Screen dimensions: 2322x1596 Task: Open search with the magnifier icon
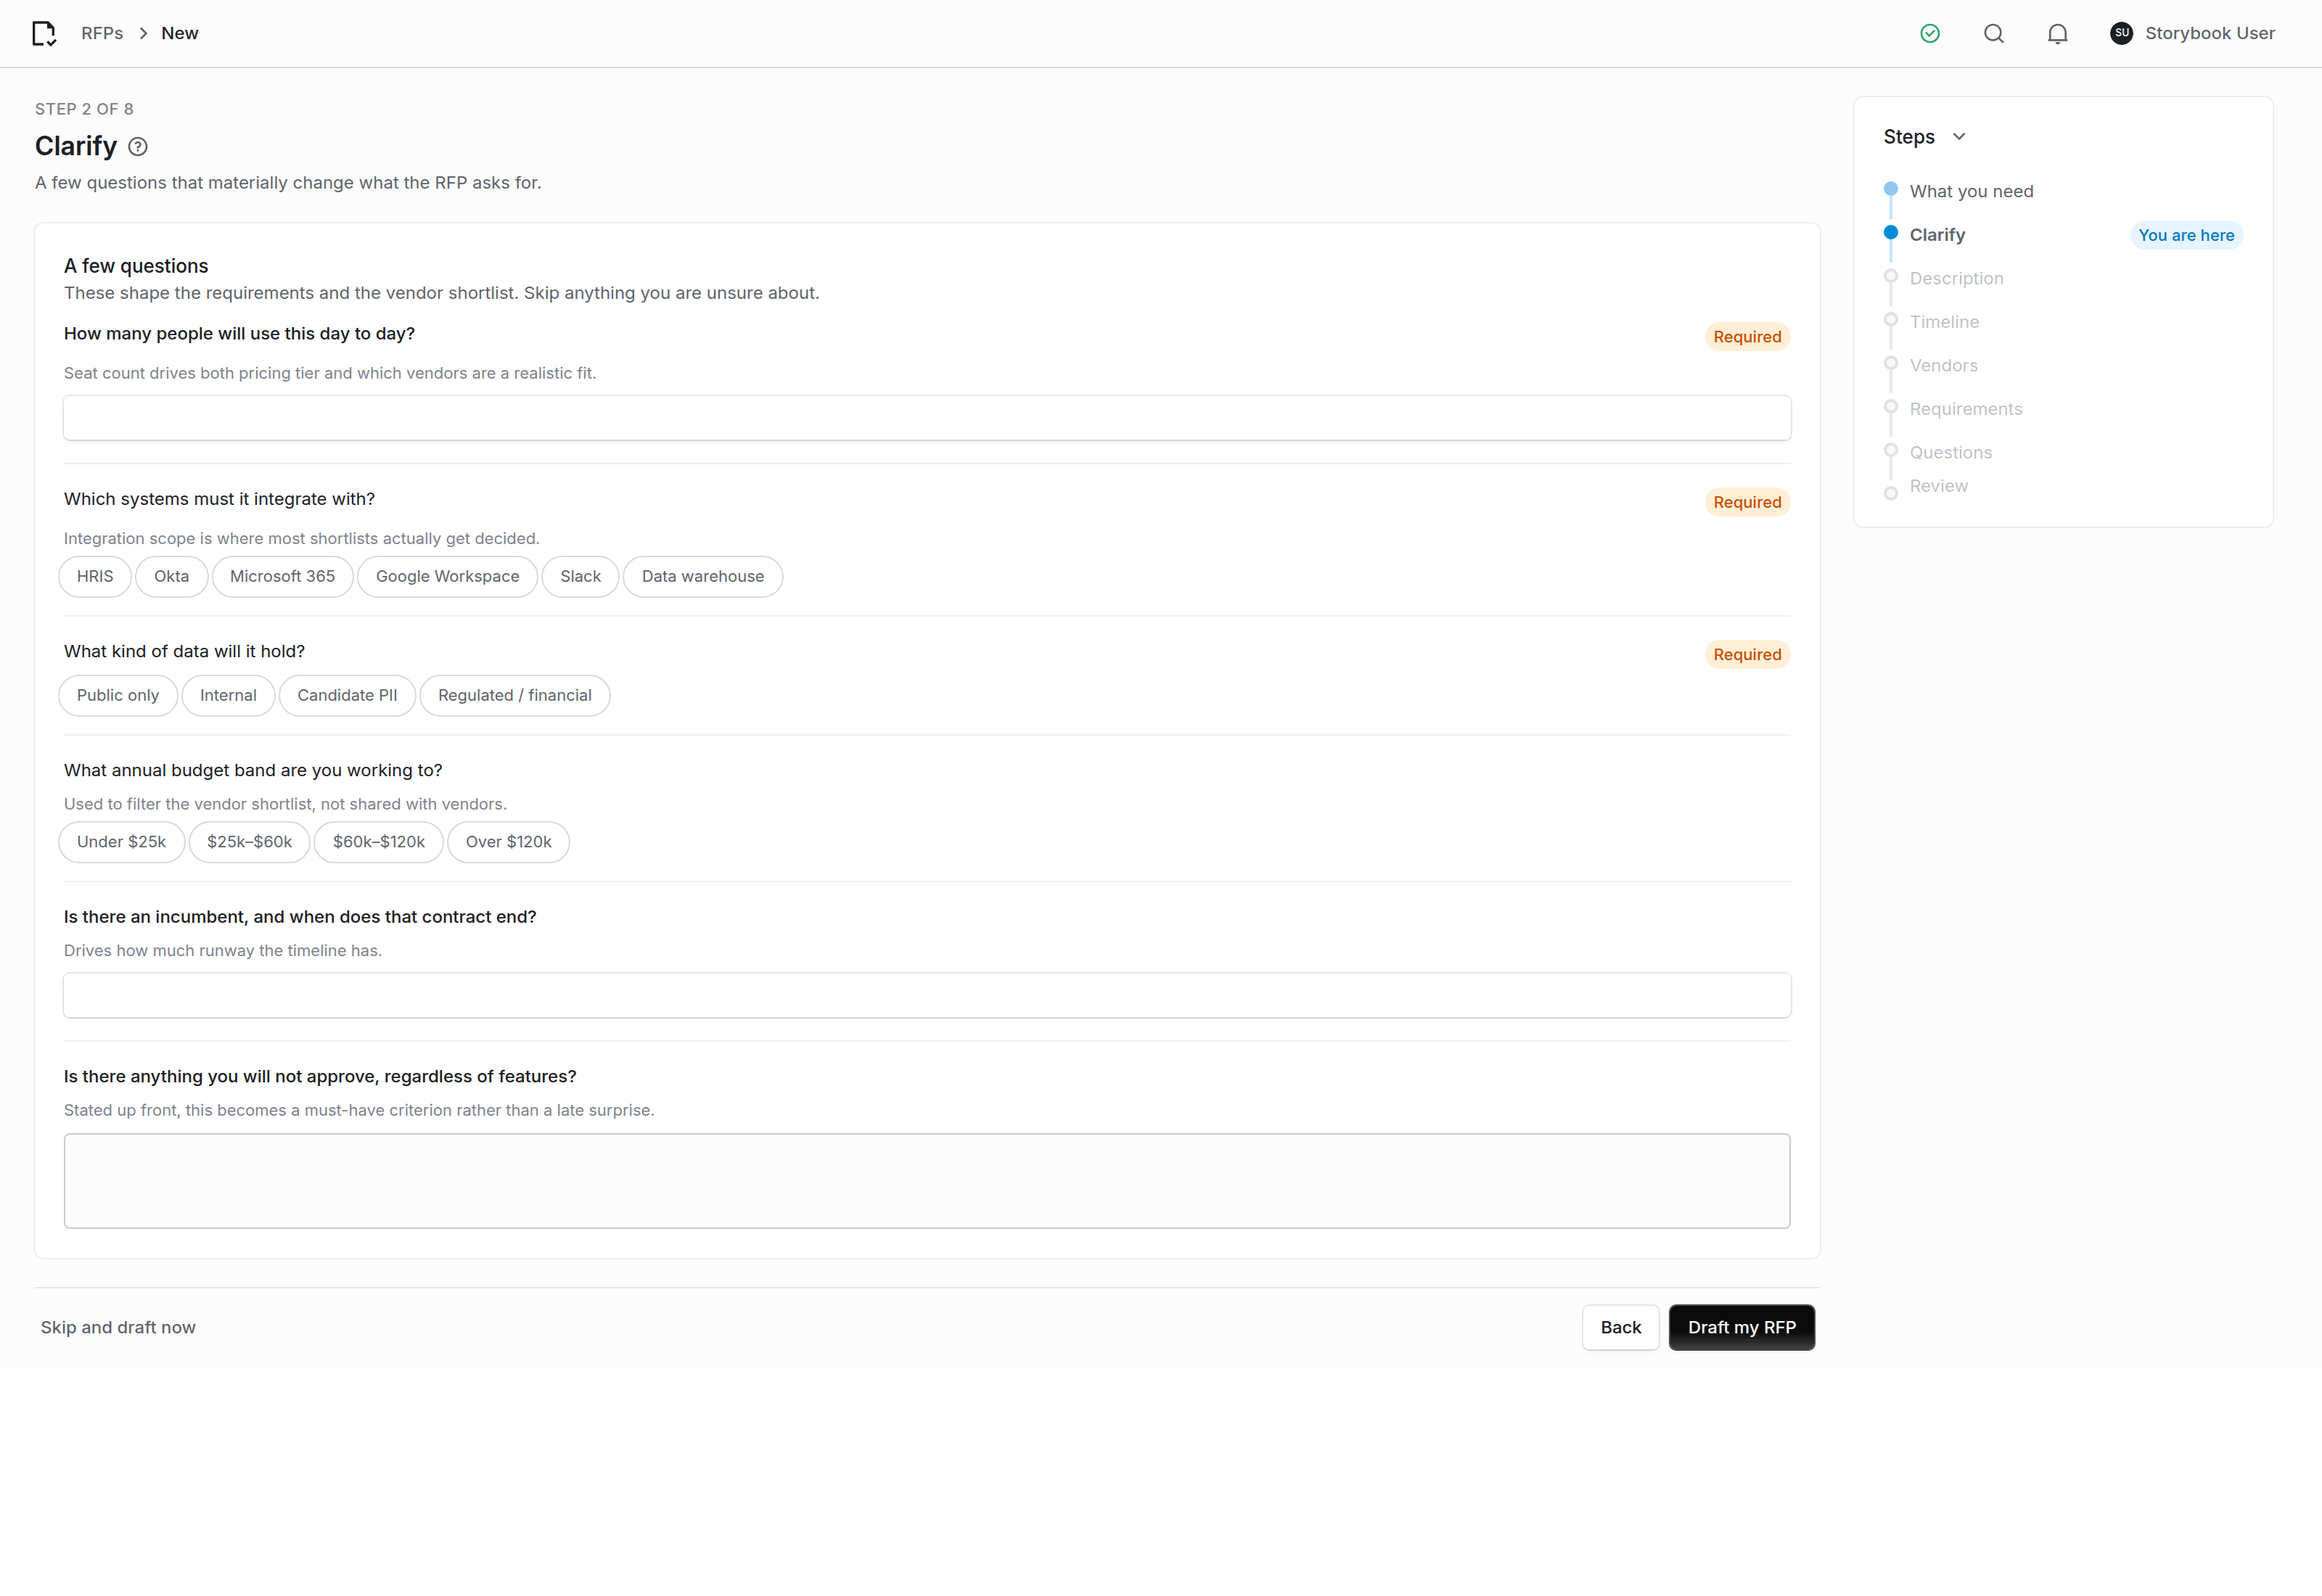(1994, 33)
